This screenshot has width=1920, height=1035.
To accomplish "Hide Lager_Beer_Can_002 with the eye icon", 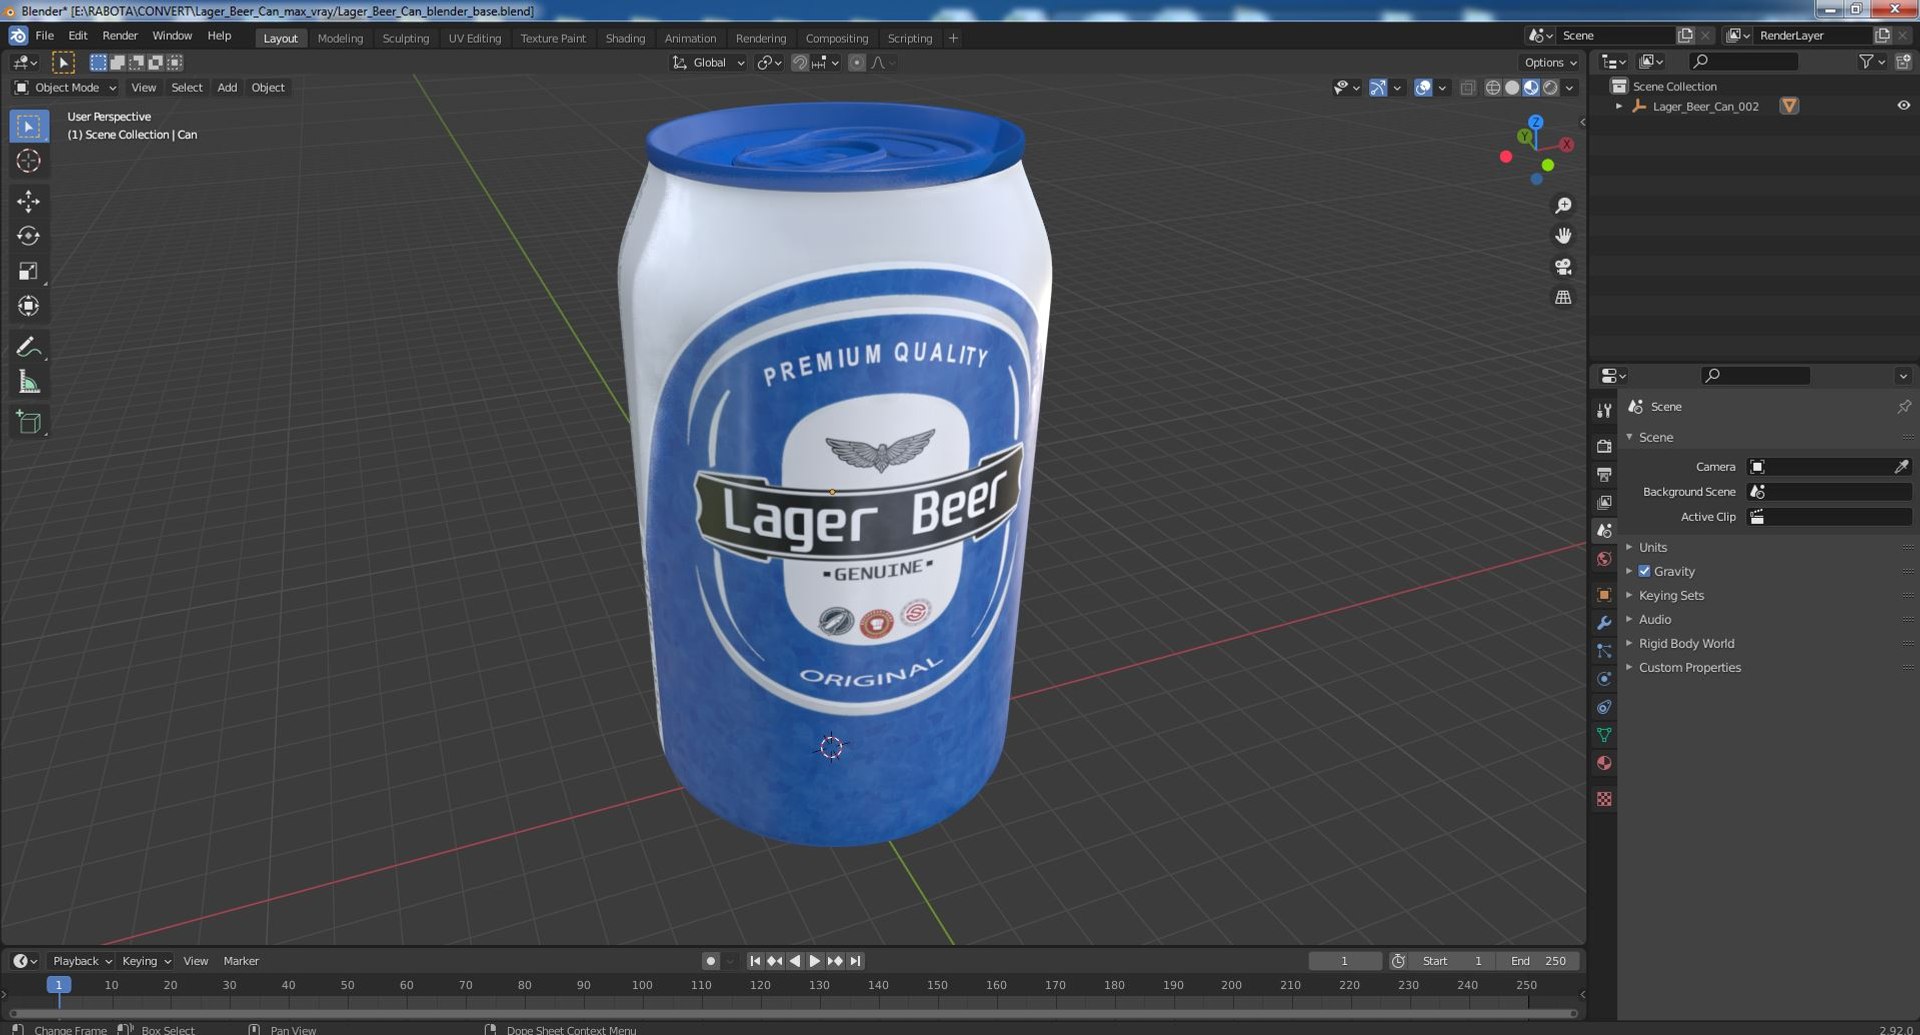I will point(1903,106).
